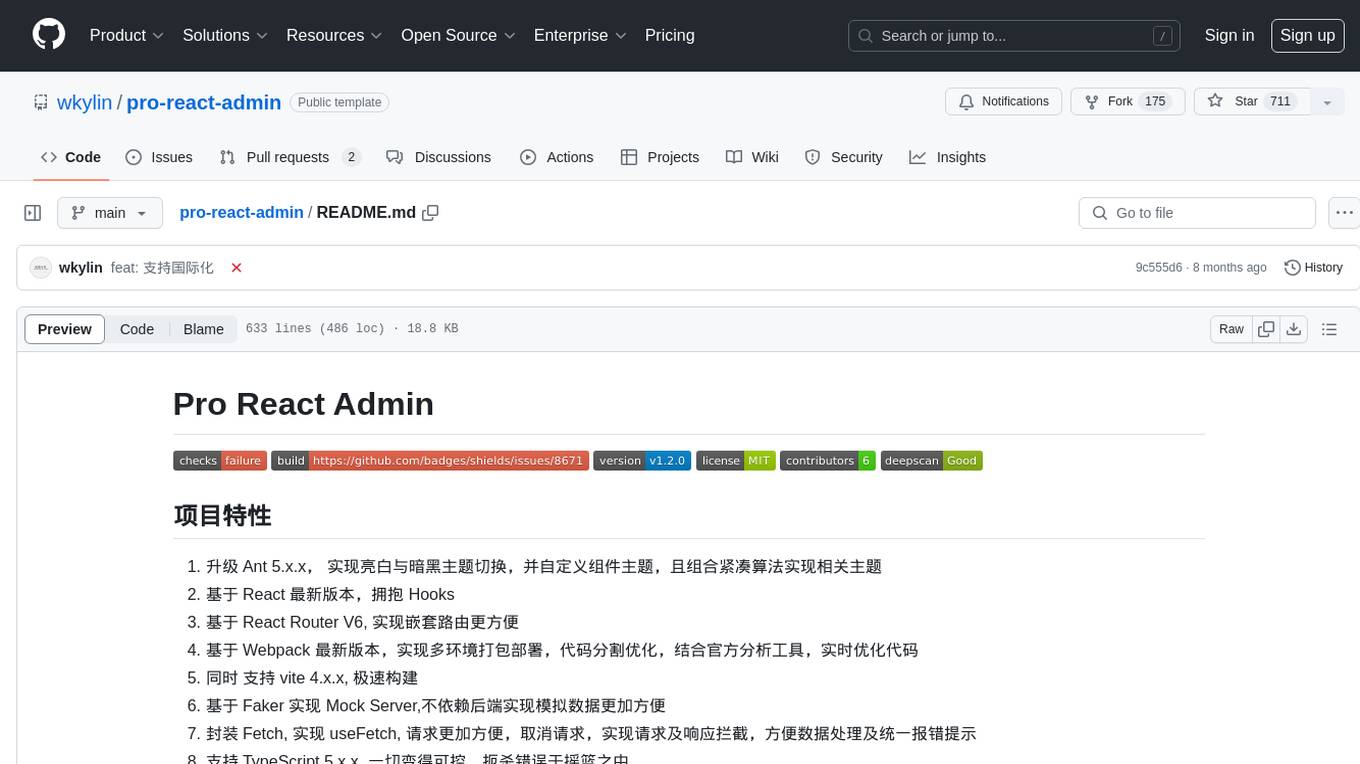The width and height of the screenshot is (1360, 764).
Task: Open the pro-react-admin repository title link
Action: pos(204,102)
